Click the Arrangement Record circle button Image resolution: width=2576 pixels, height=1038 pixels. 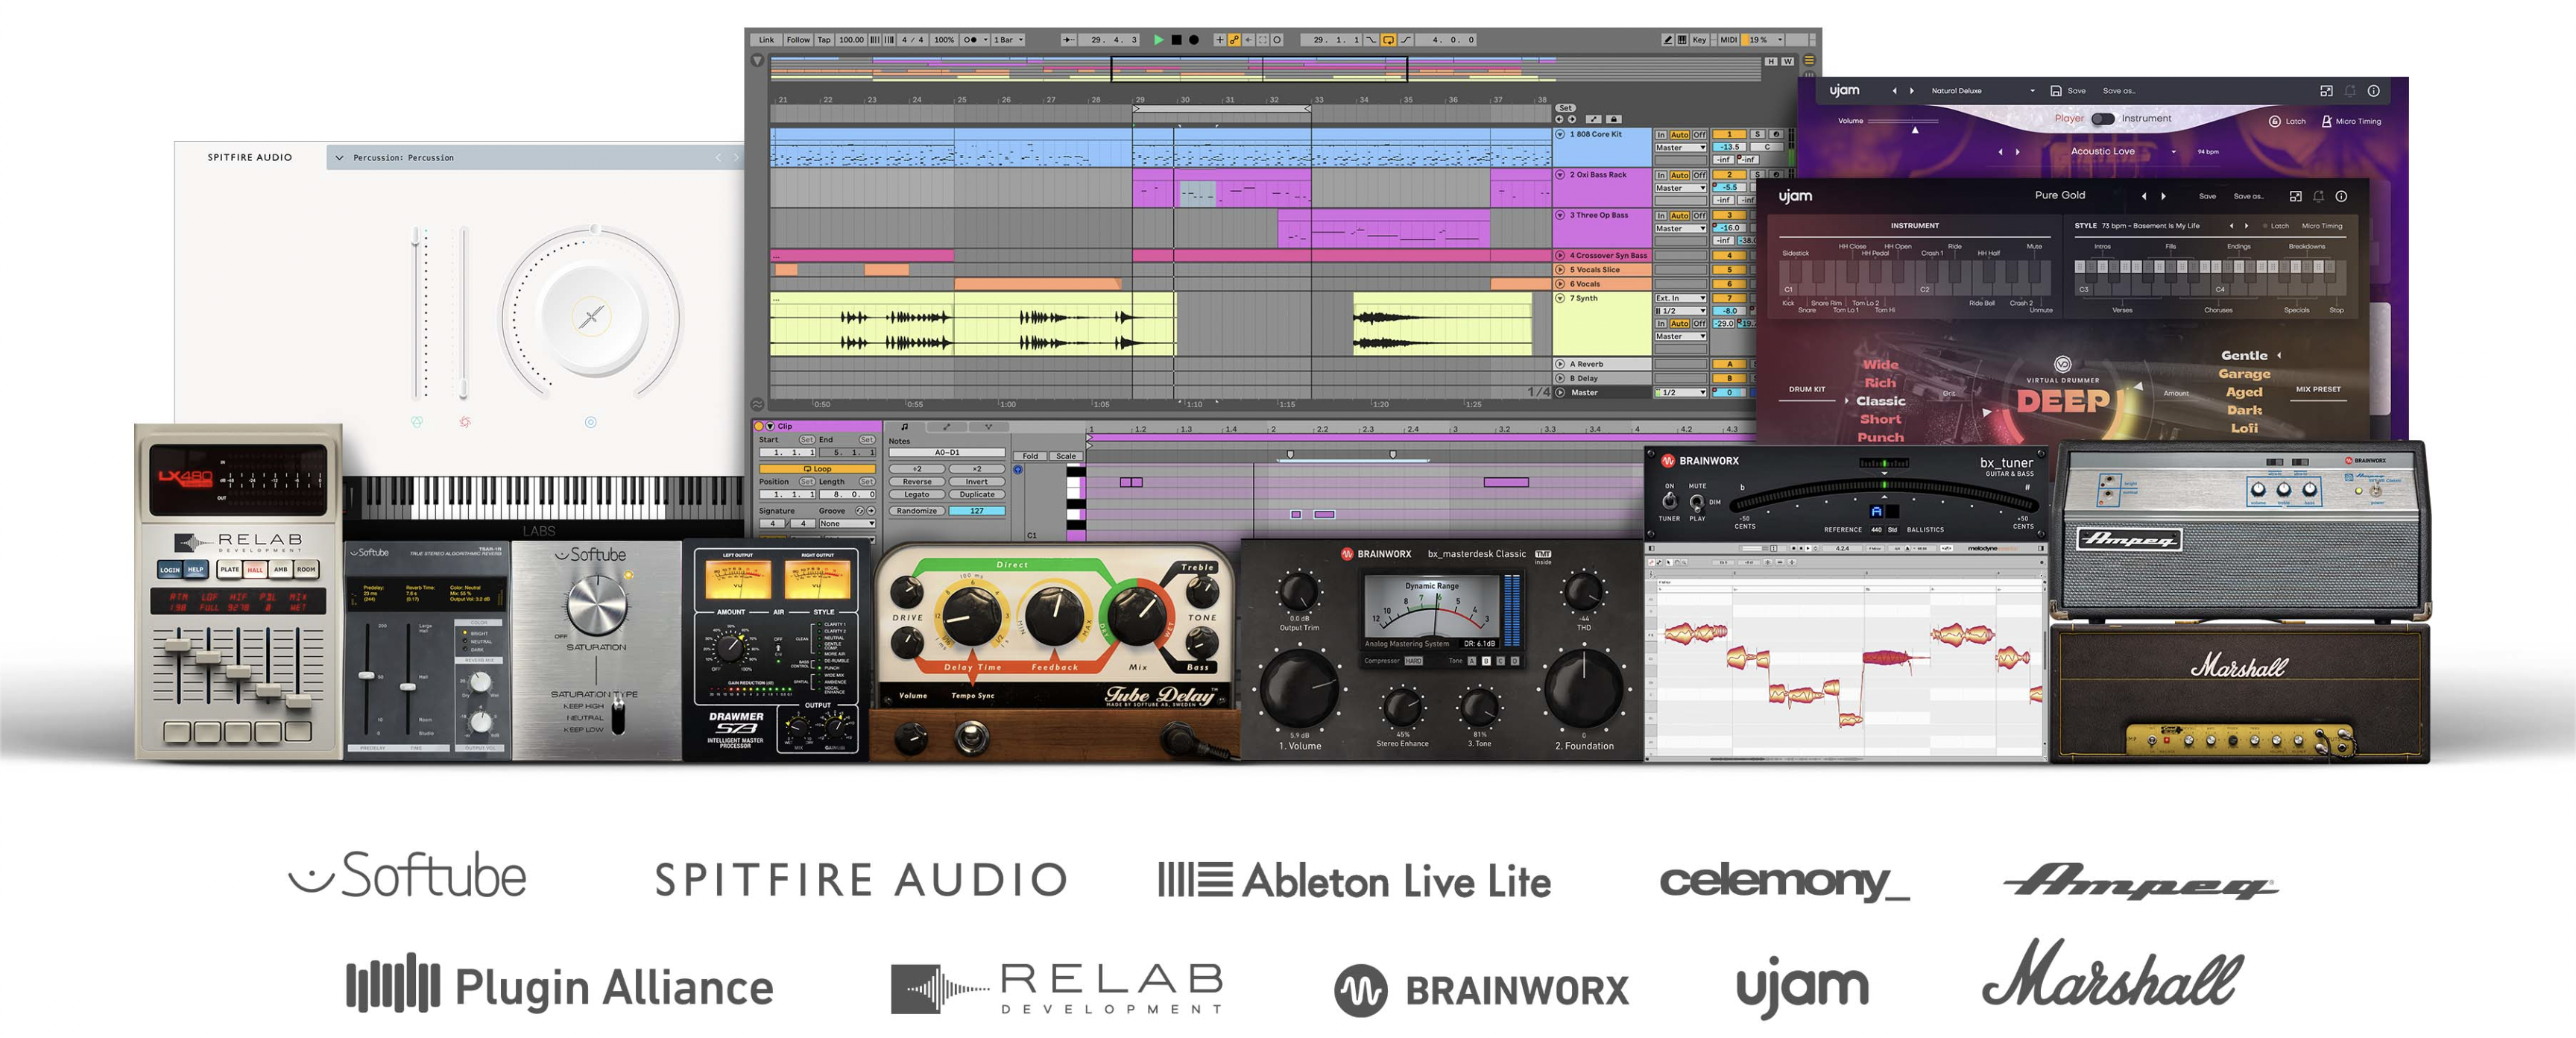(1193, 40)
